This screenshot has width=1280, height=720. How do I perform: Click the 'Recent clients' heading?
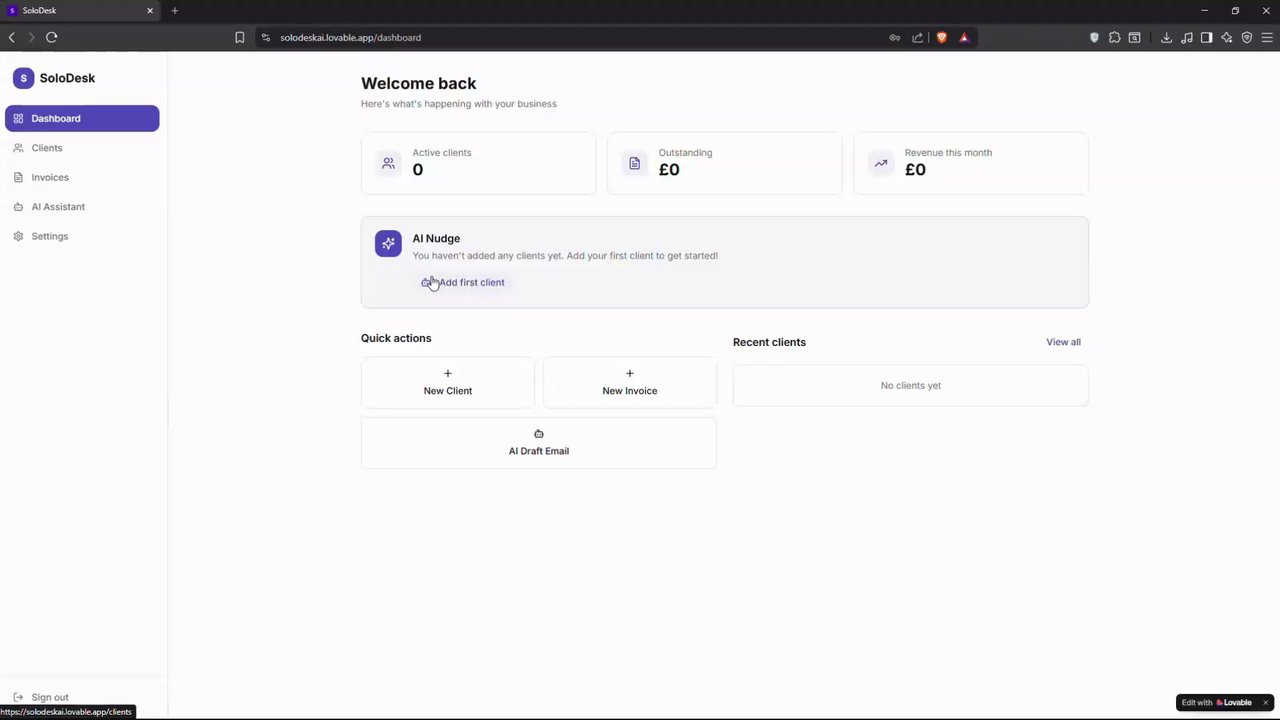click(x=769, y=342)
